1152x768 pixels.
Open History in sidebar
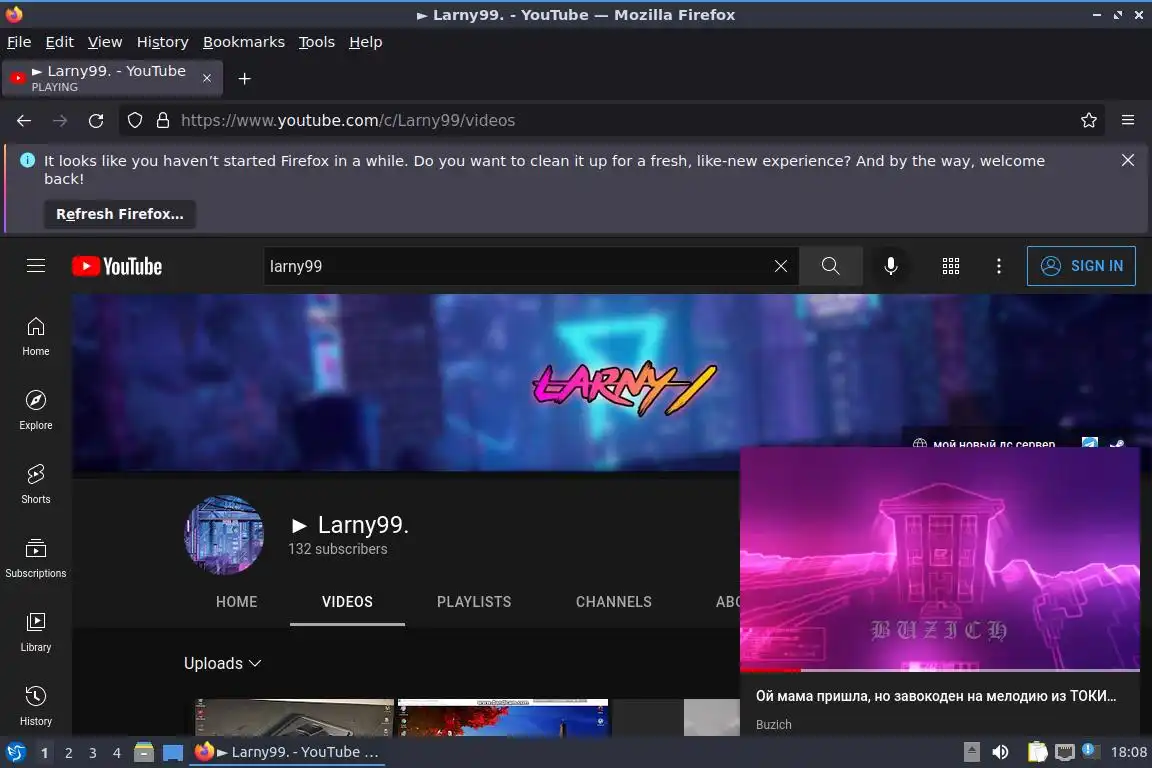(x=35, y=706)
